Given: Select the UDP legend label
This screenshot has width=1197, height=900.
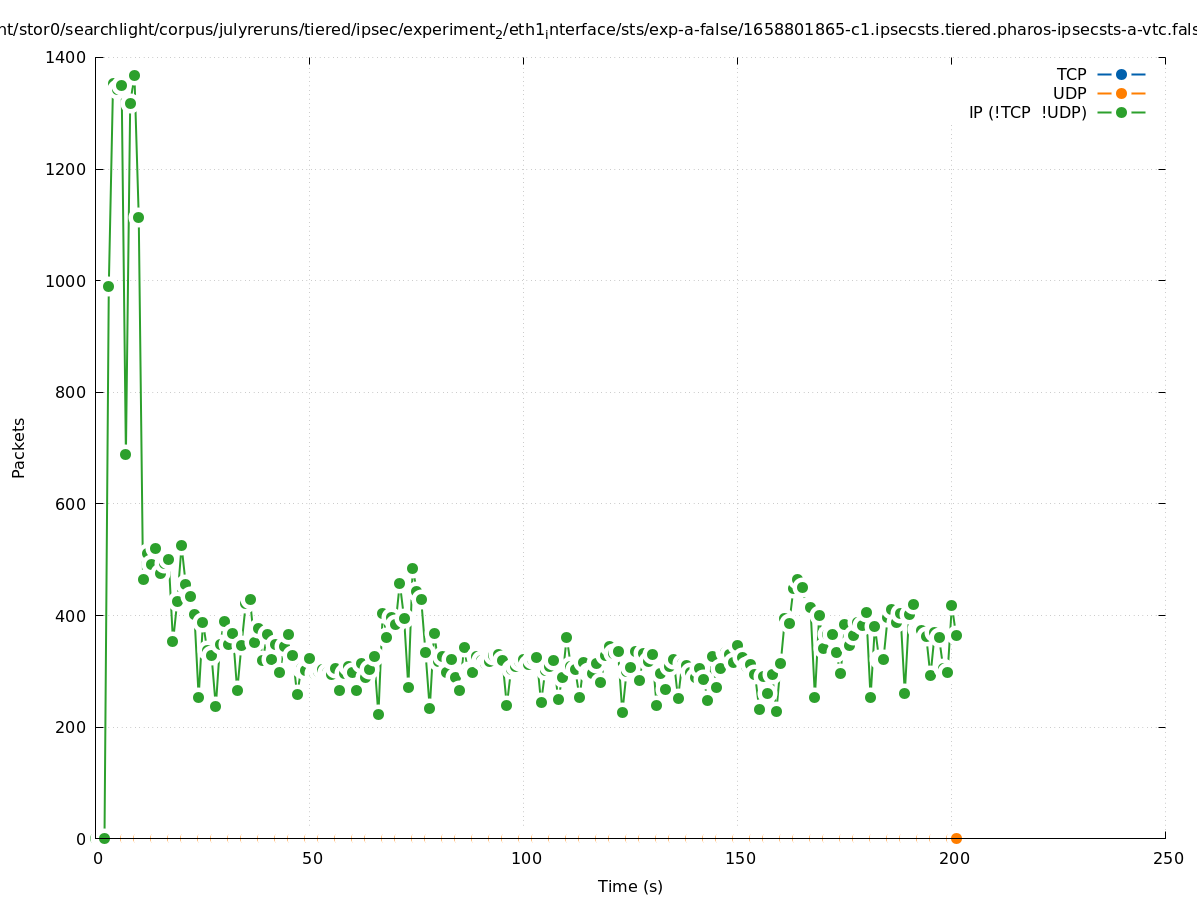Looking at the screenshot, I should coord(1069,93).
